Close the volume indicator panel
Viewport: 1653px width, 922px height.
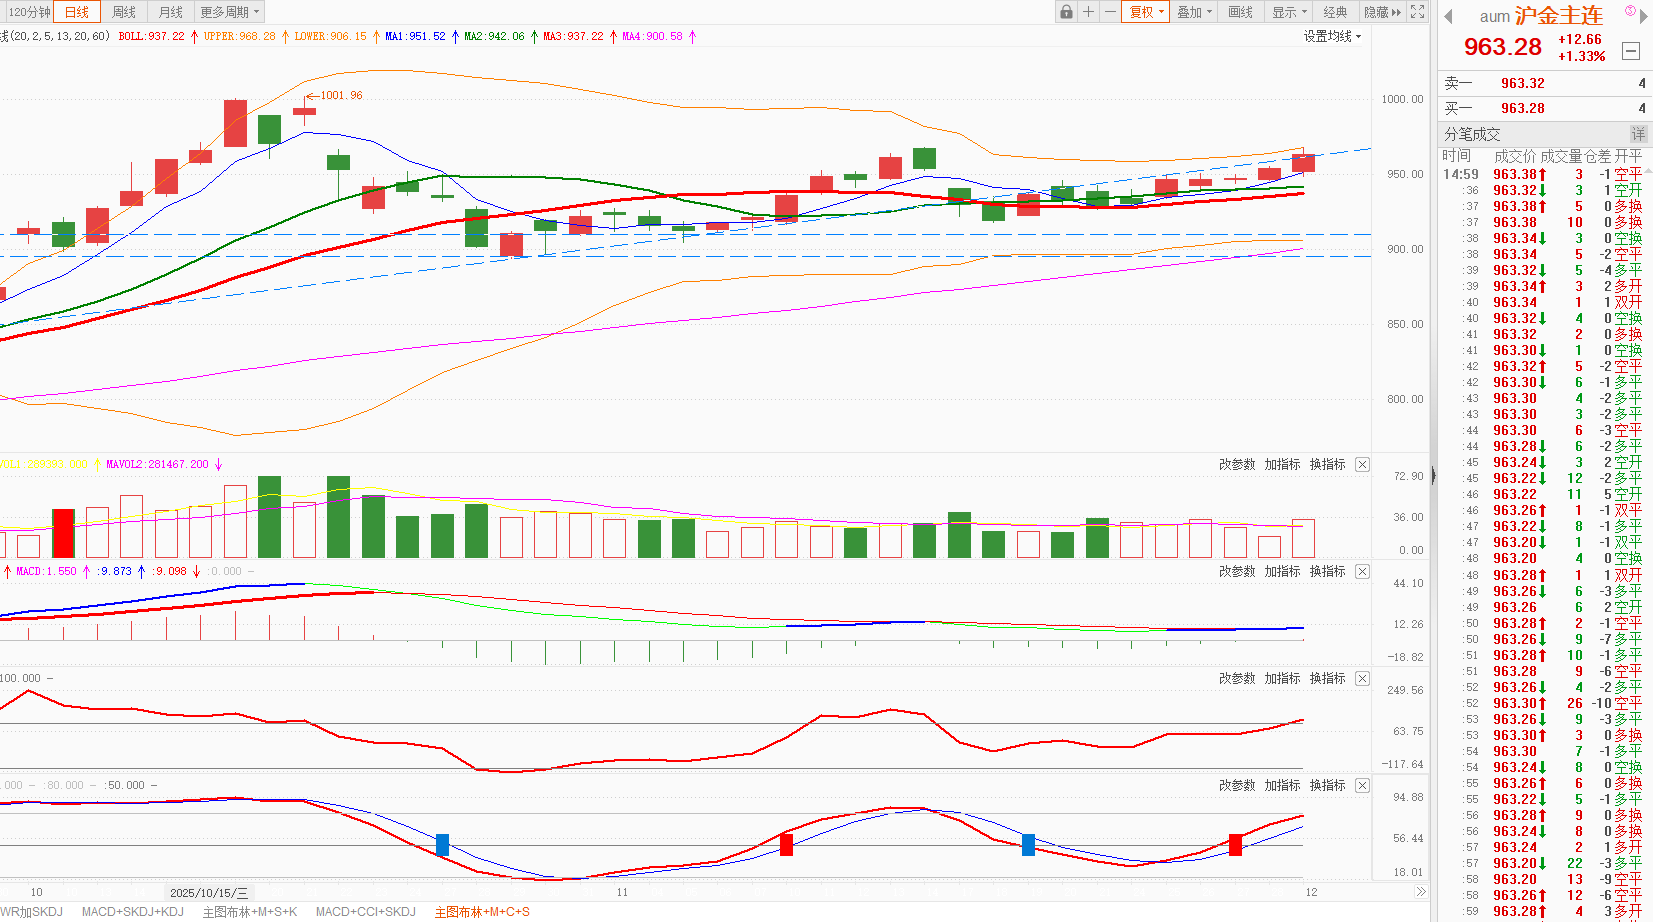(1362, 465)
